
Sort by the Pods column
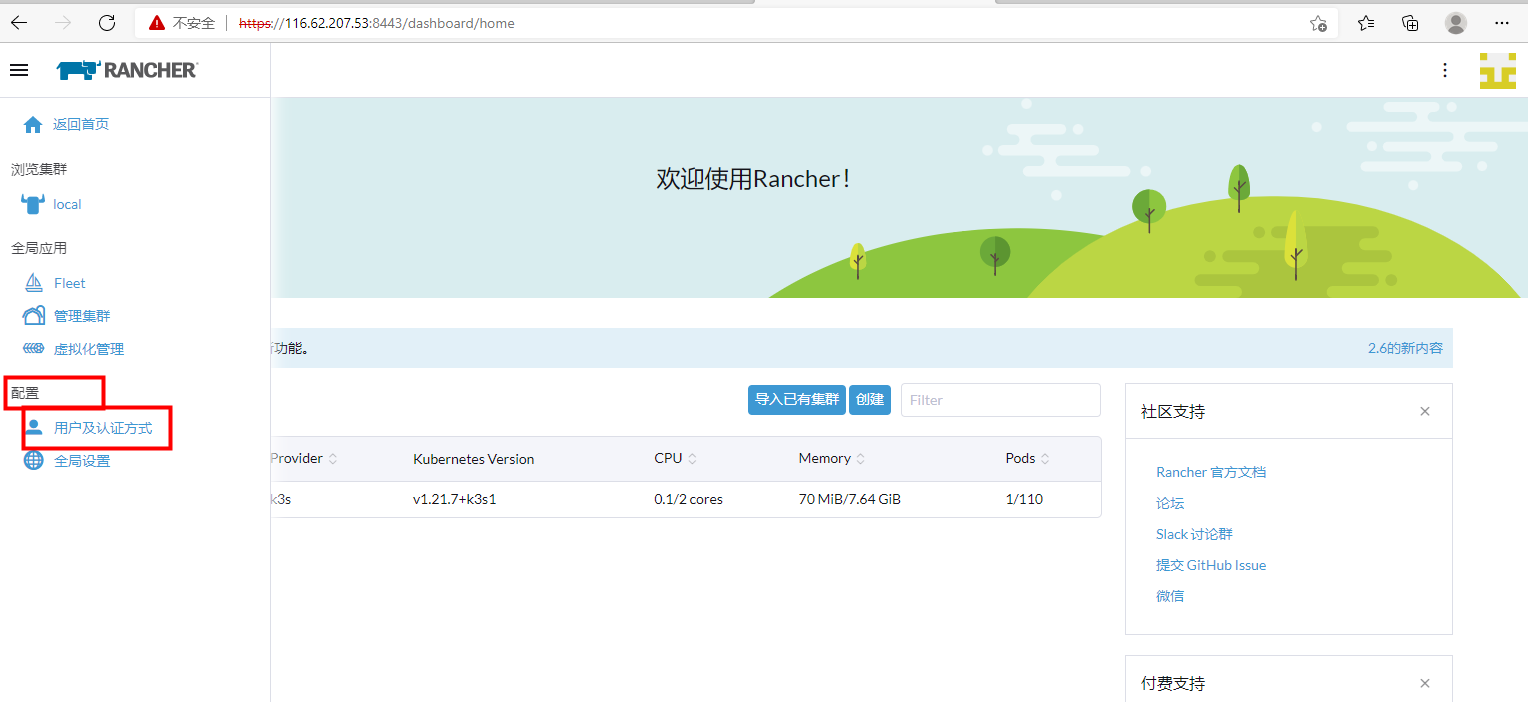click(1028, 458)
